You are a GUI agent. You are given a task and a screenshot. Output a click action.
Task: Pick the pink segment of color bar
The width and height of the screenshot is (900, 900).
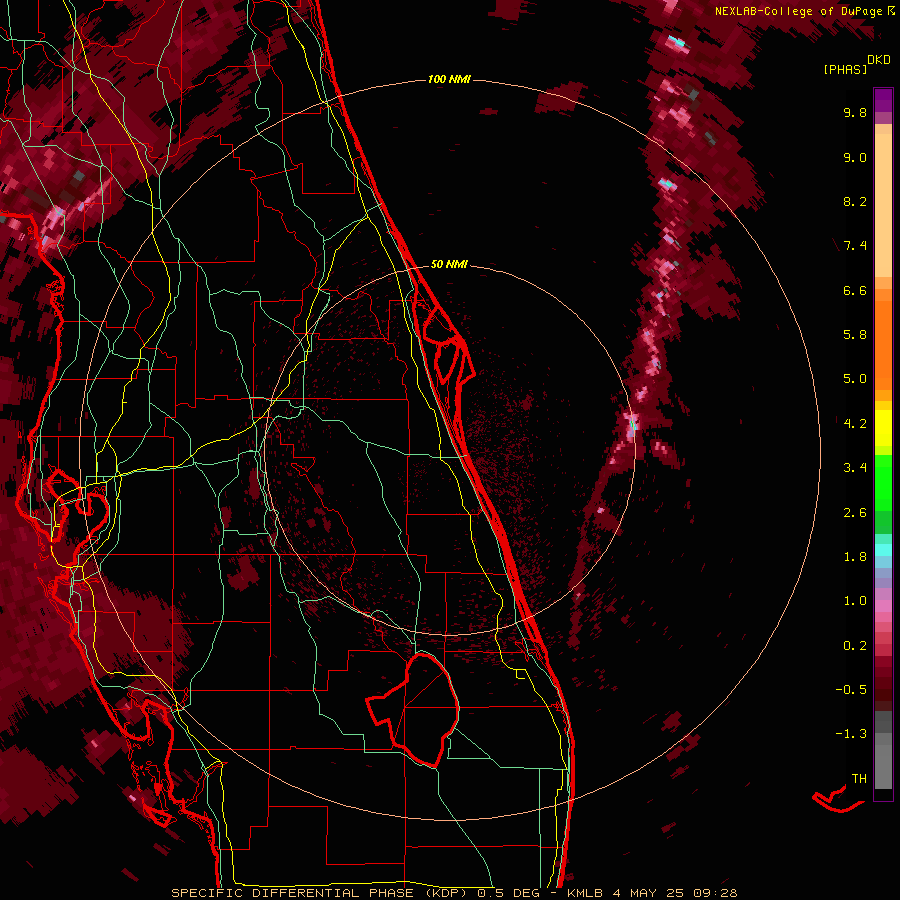(x=883, y=606)
